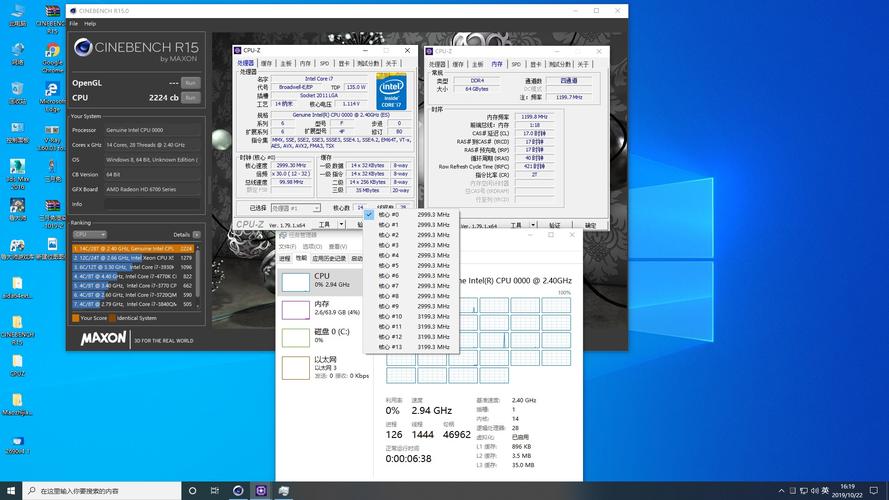Expand Tools arrow in right CPU-Z
The height and width of the screenshot is (500, 889).
point(533,225)
